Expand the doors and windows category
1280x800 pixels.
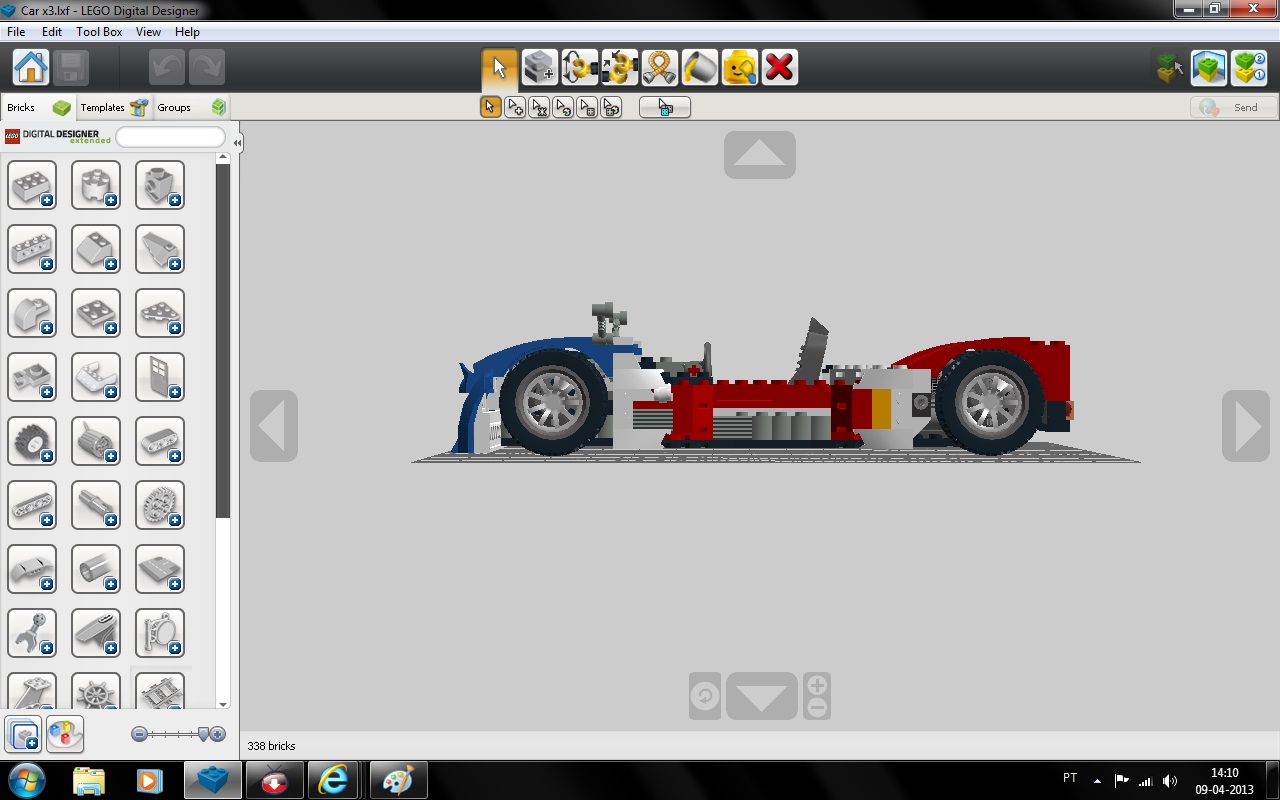tap(160, 377)
